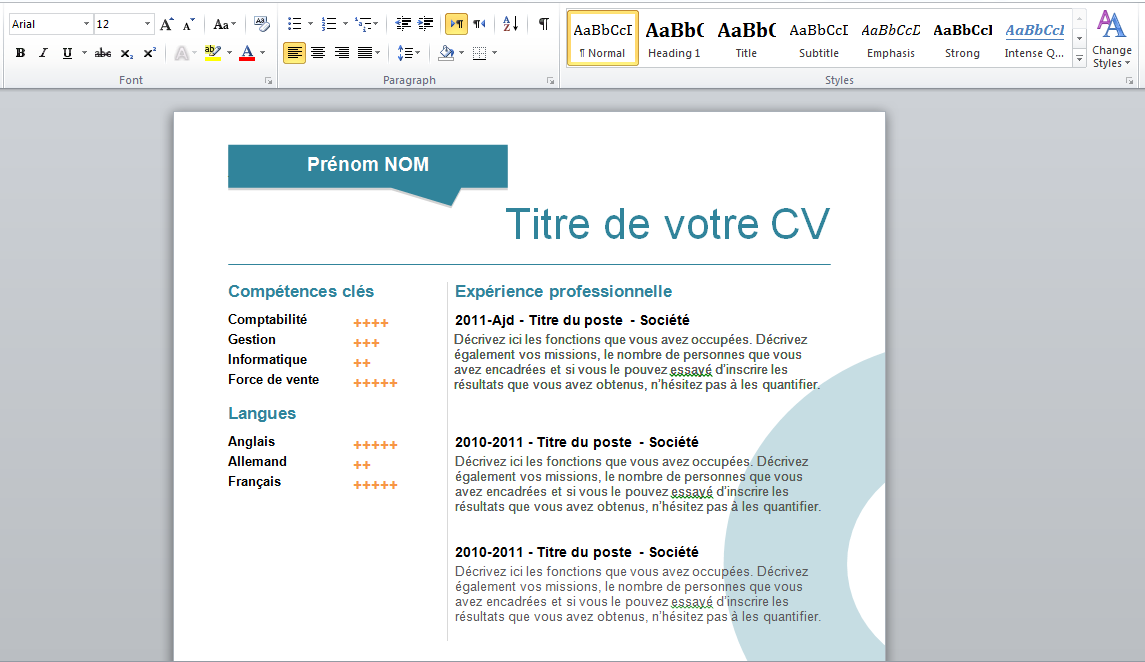Center align the paragraph
Viewport: 1145px width, 662px height.
click(x=318, y=53)
